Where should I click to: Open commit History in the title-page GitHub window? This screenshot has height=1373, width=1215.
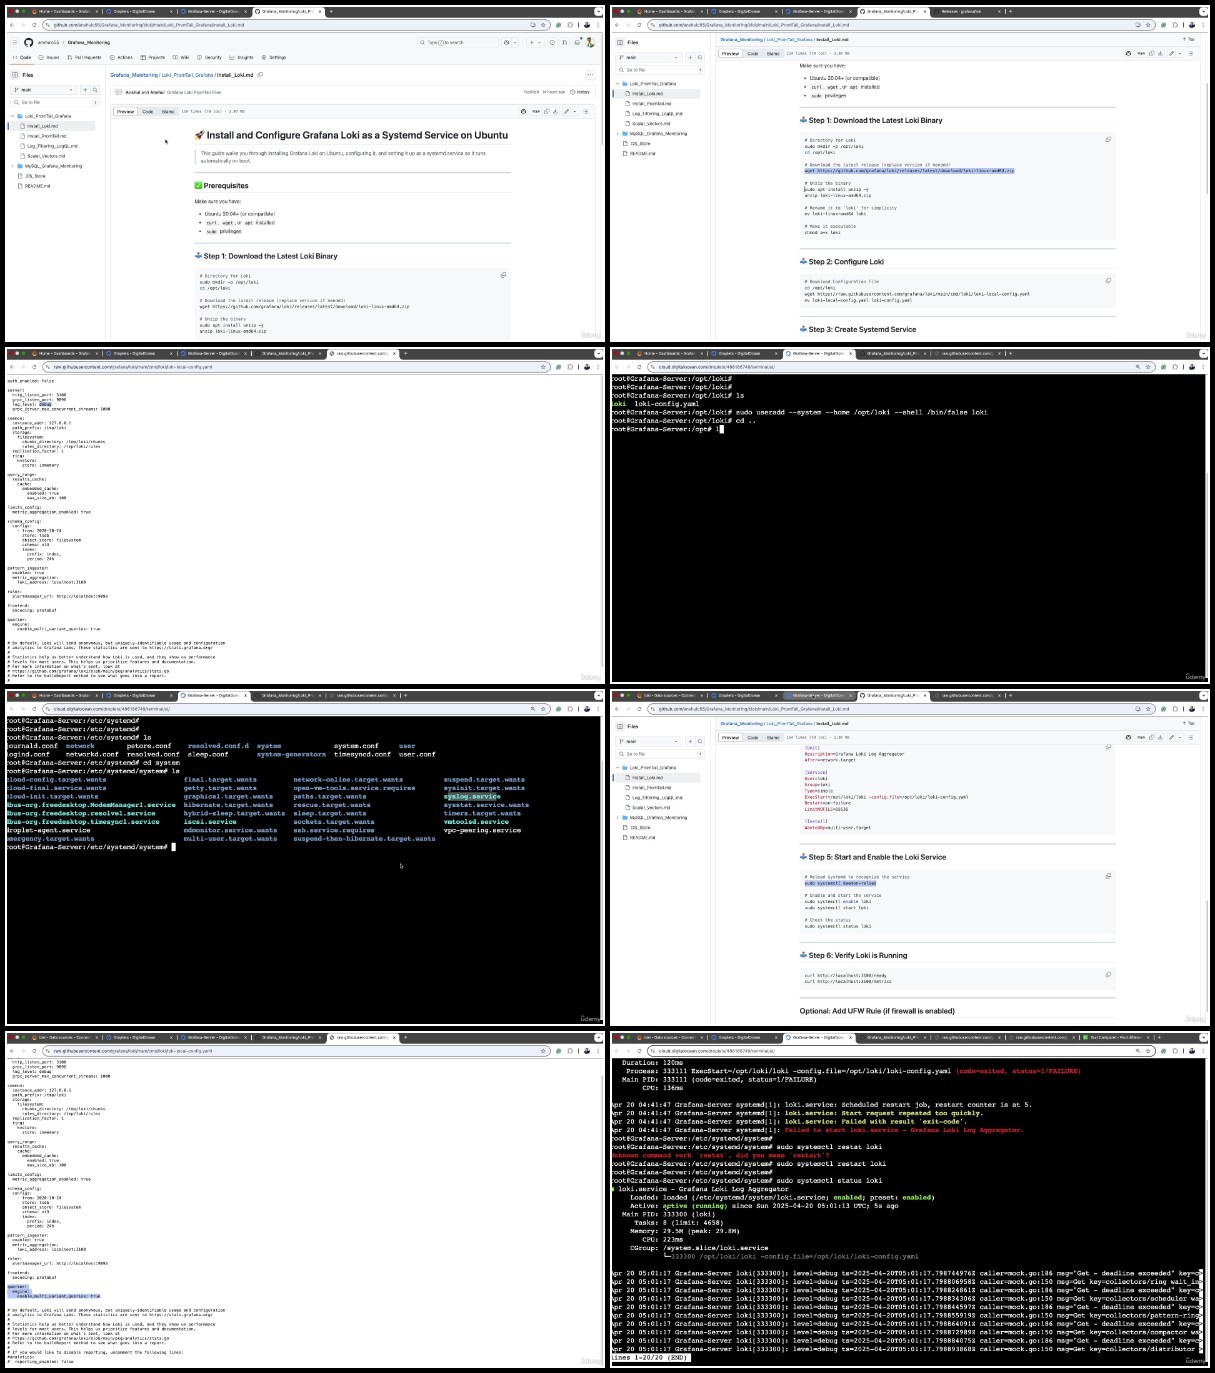pos(580,92)
